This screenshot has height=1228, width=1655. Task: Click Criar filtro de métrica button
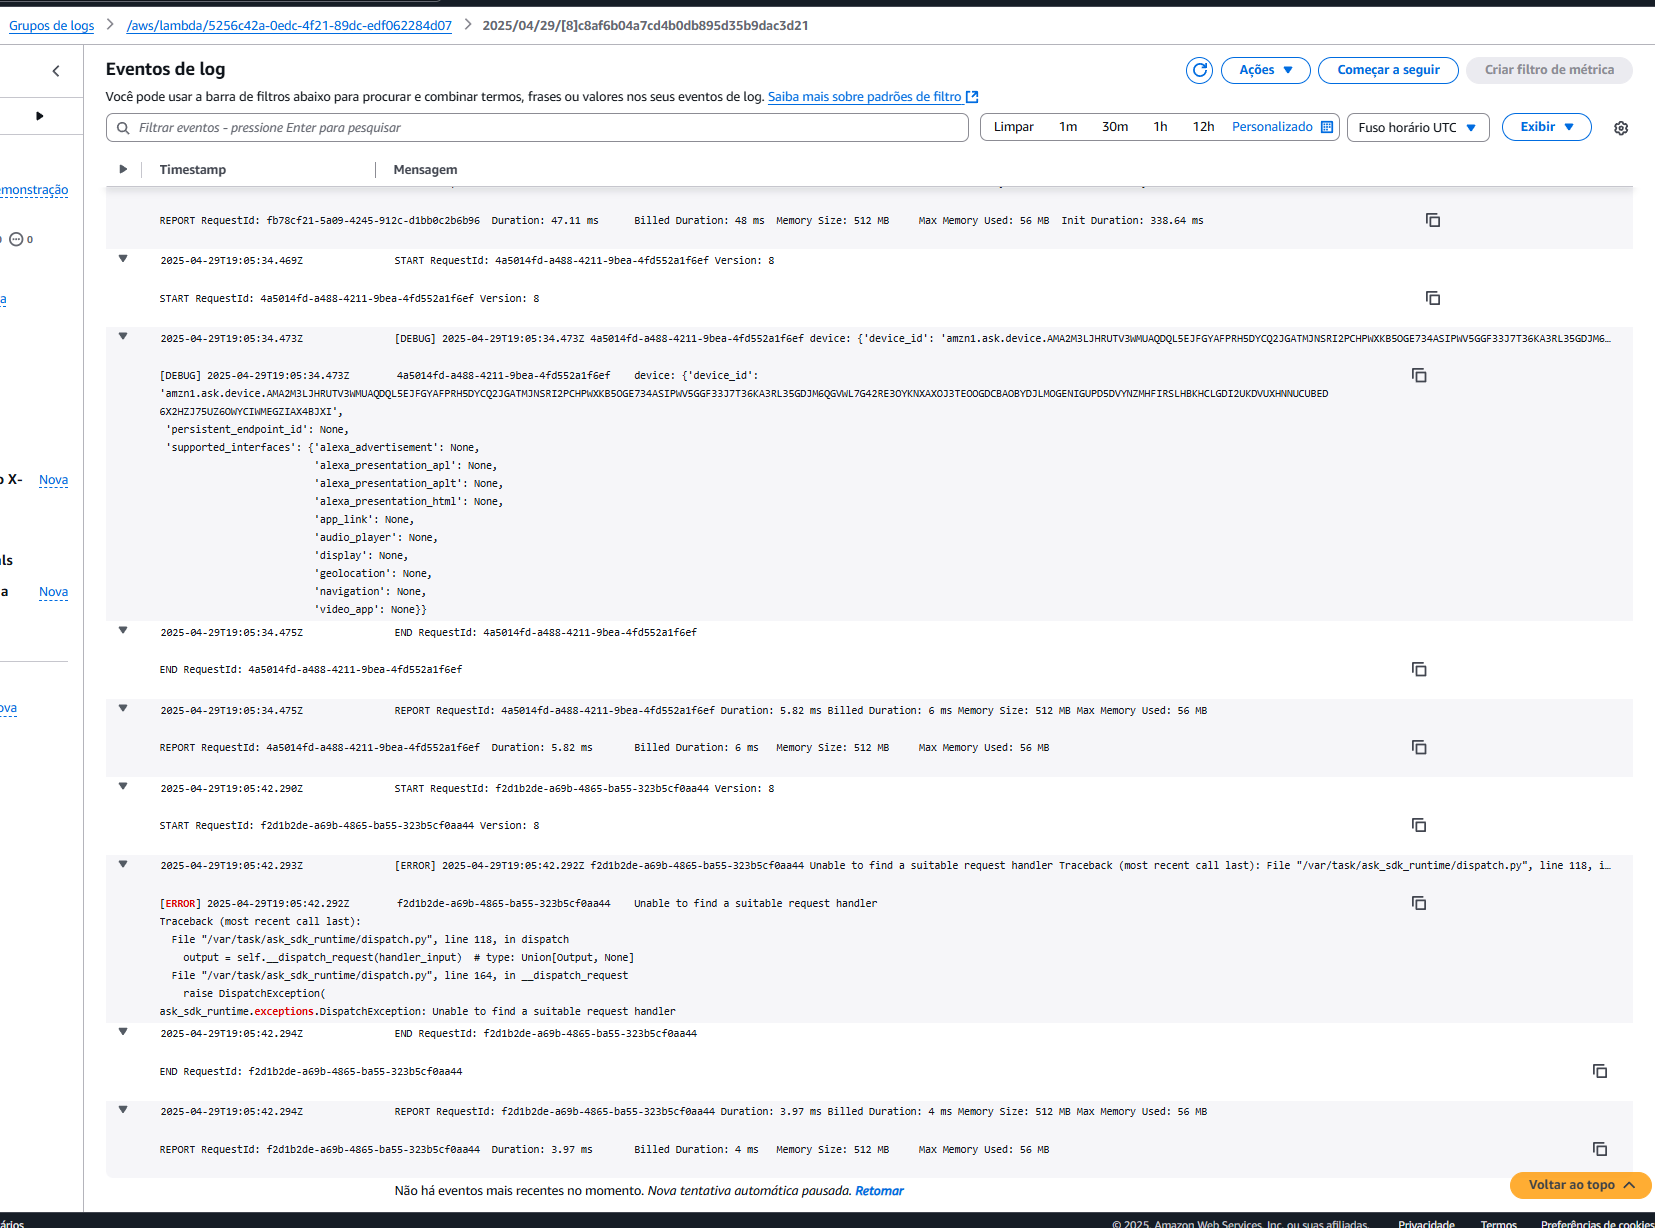(1549, 70)
